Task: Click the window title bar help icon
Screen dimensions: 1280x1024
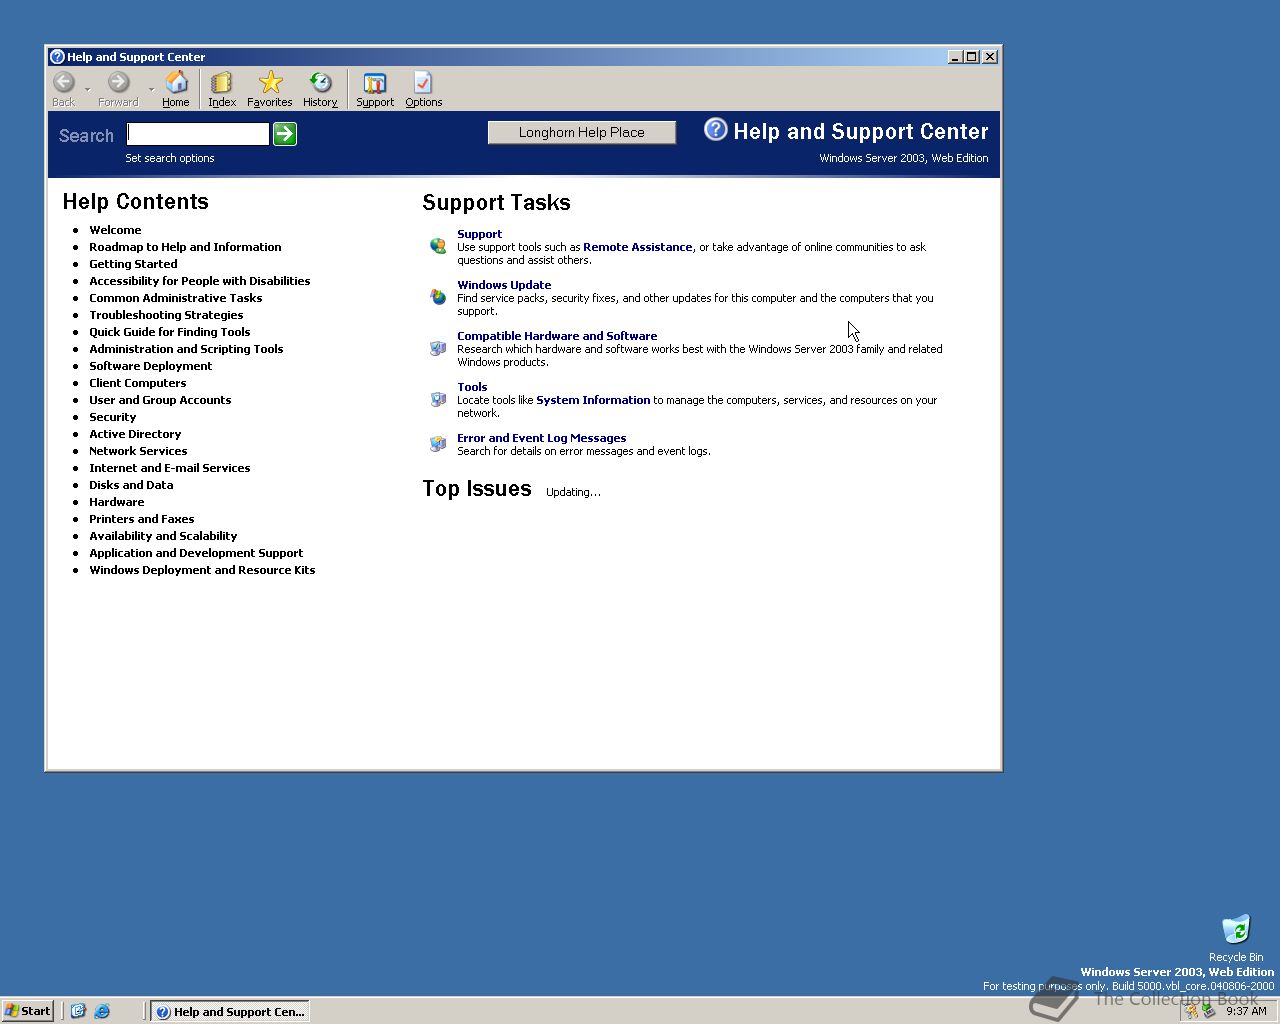Action: (x=58, y=57)
